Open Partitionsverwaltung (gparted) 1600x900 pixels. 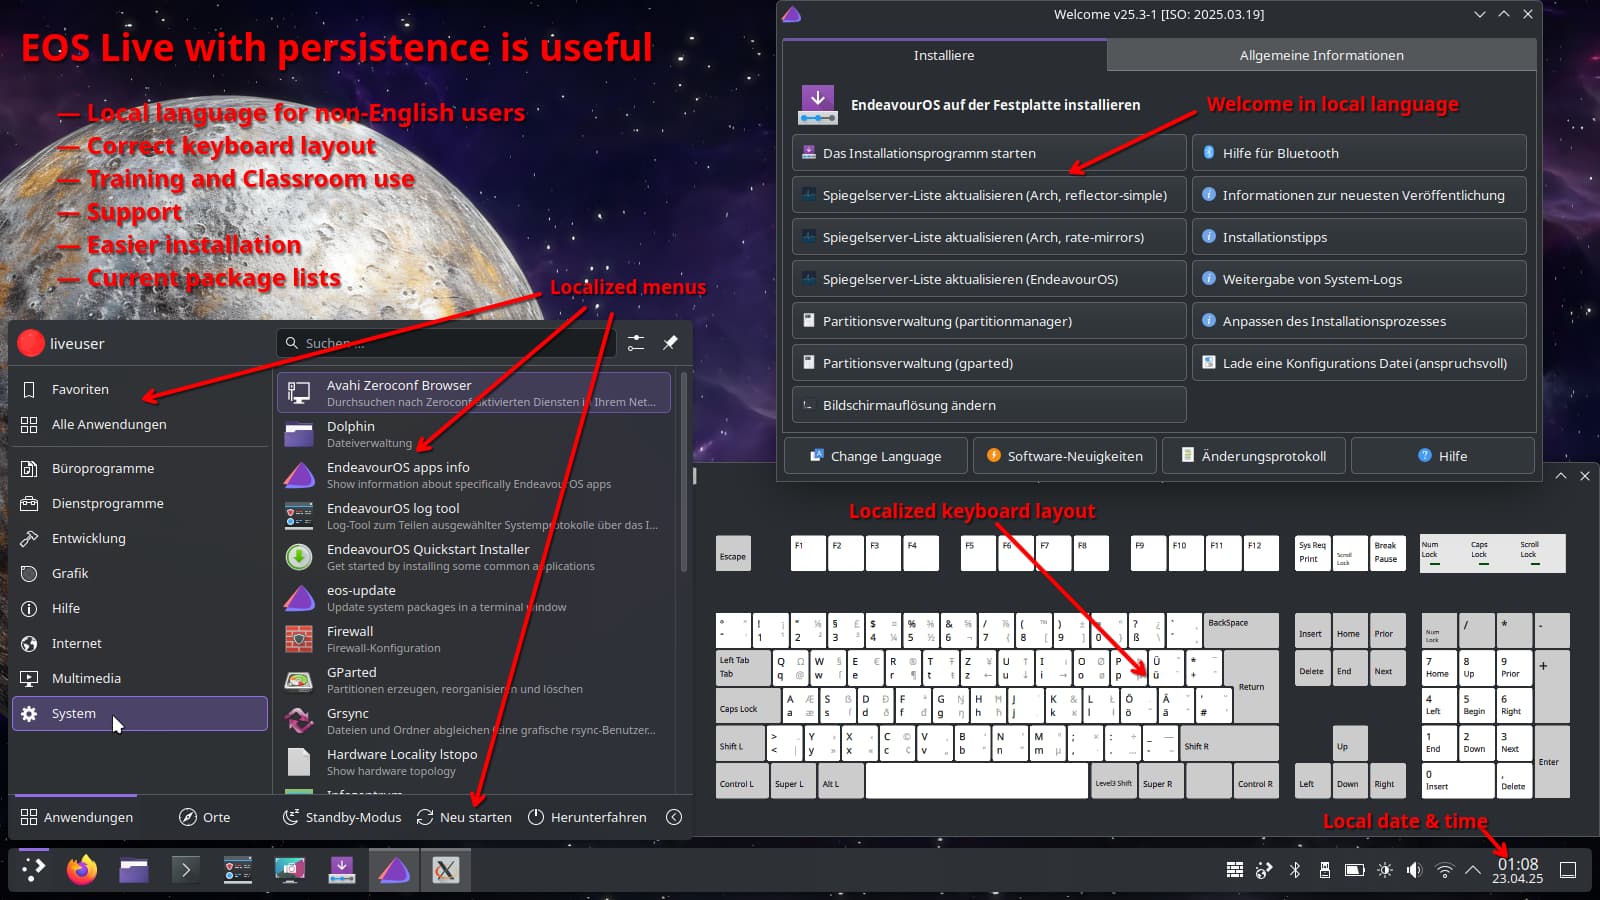tap(989, 363)
